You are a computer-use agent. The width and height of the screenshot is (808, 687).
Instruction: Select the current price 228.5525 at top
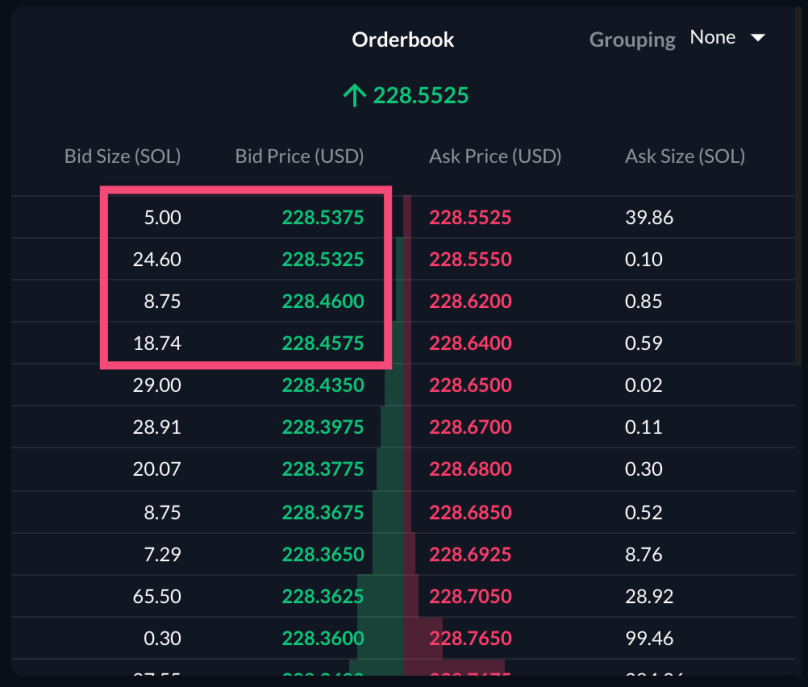pos(419,95)
